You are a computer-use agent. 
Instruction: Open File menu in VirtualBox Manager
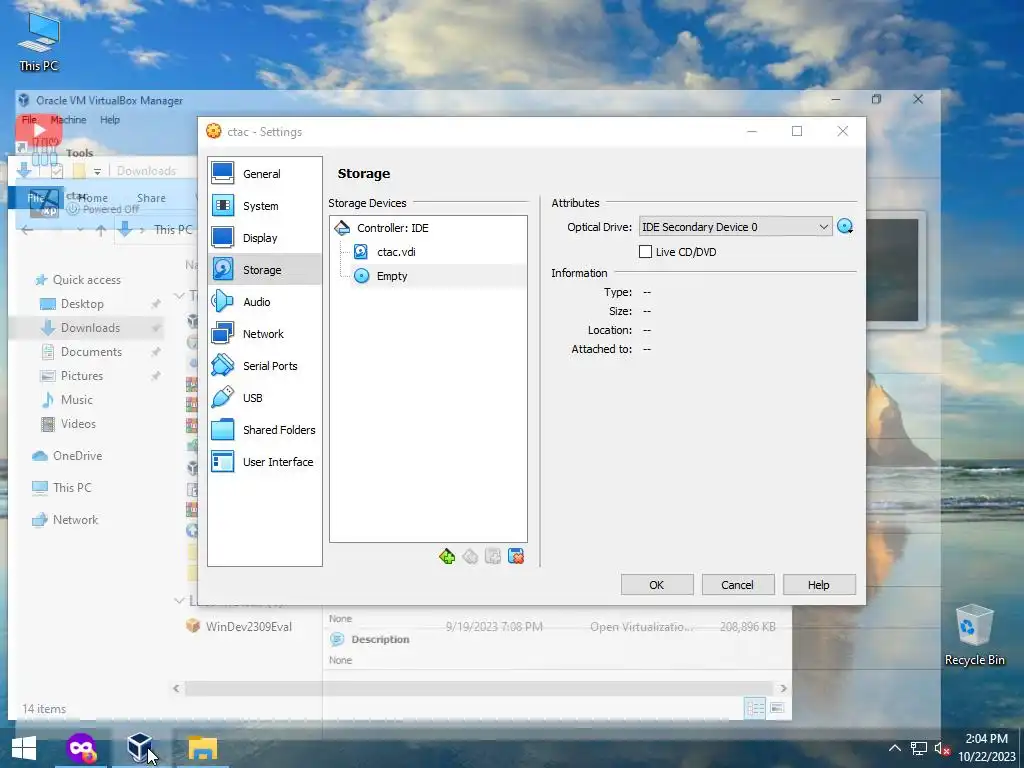29,120
